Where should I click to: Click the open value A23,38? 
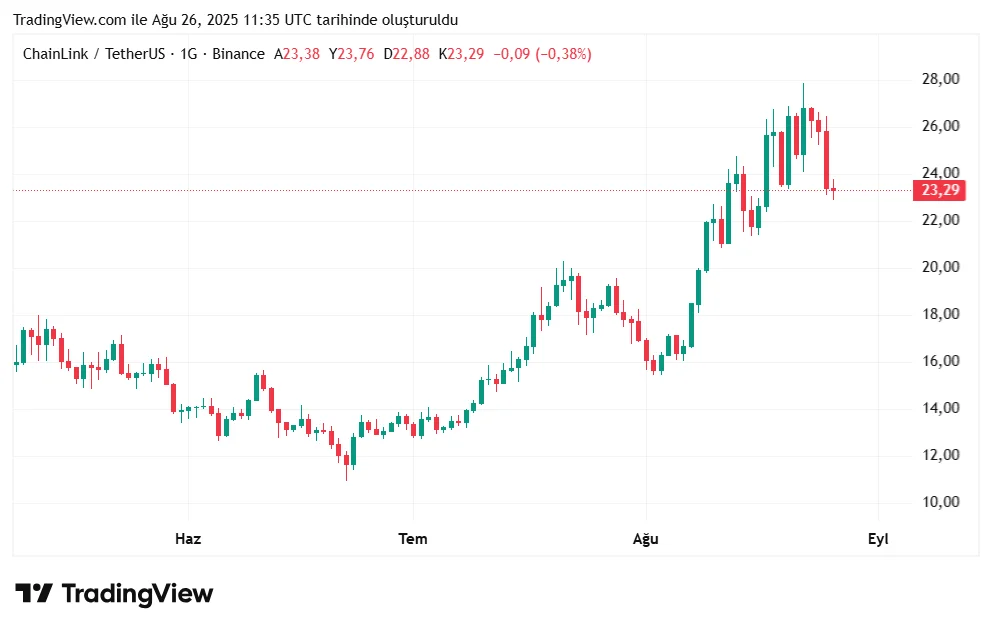point(297,54)
